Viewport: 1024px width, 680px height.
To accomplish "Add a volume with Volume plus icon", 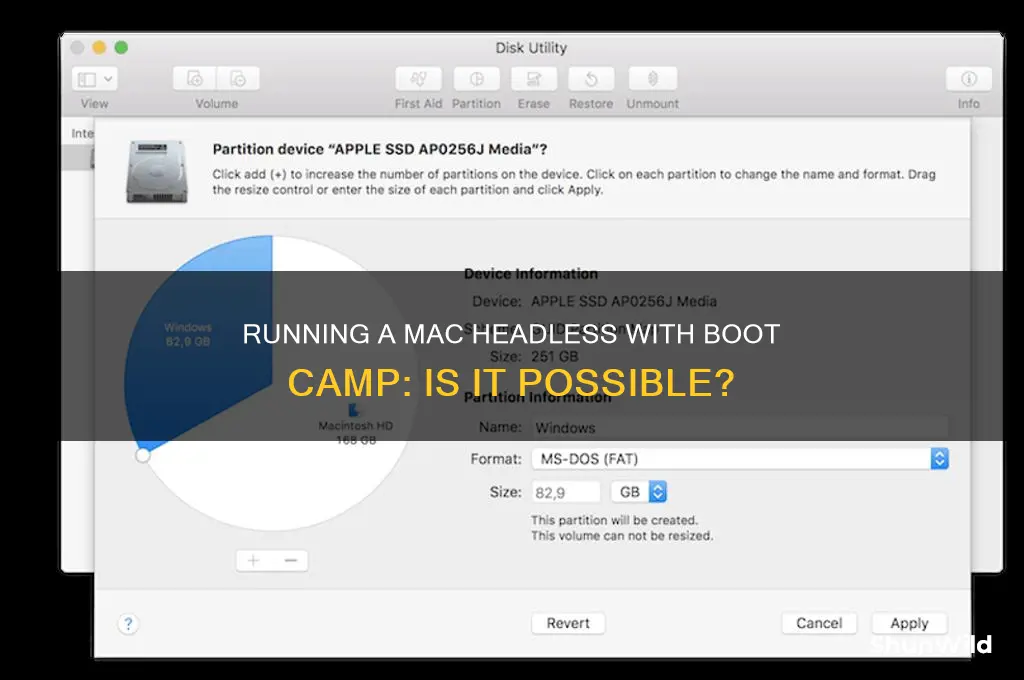I will (195, 79).
